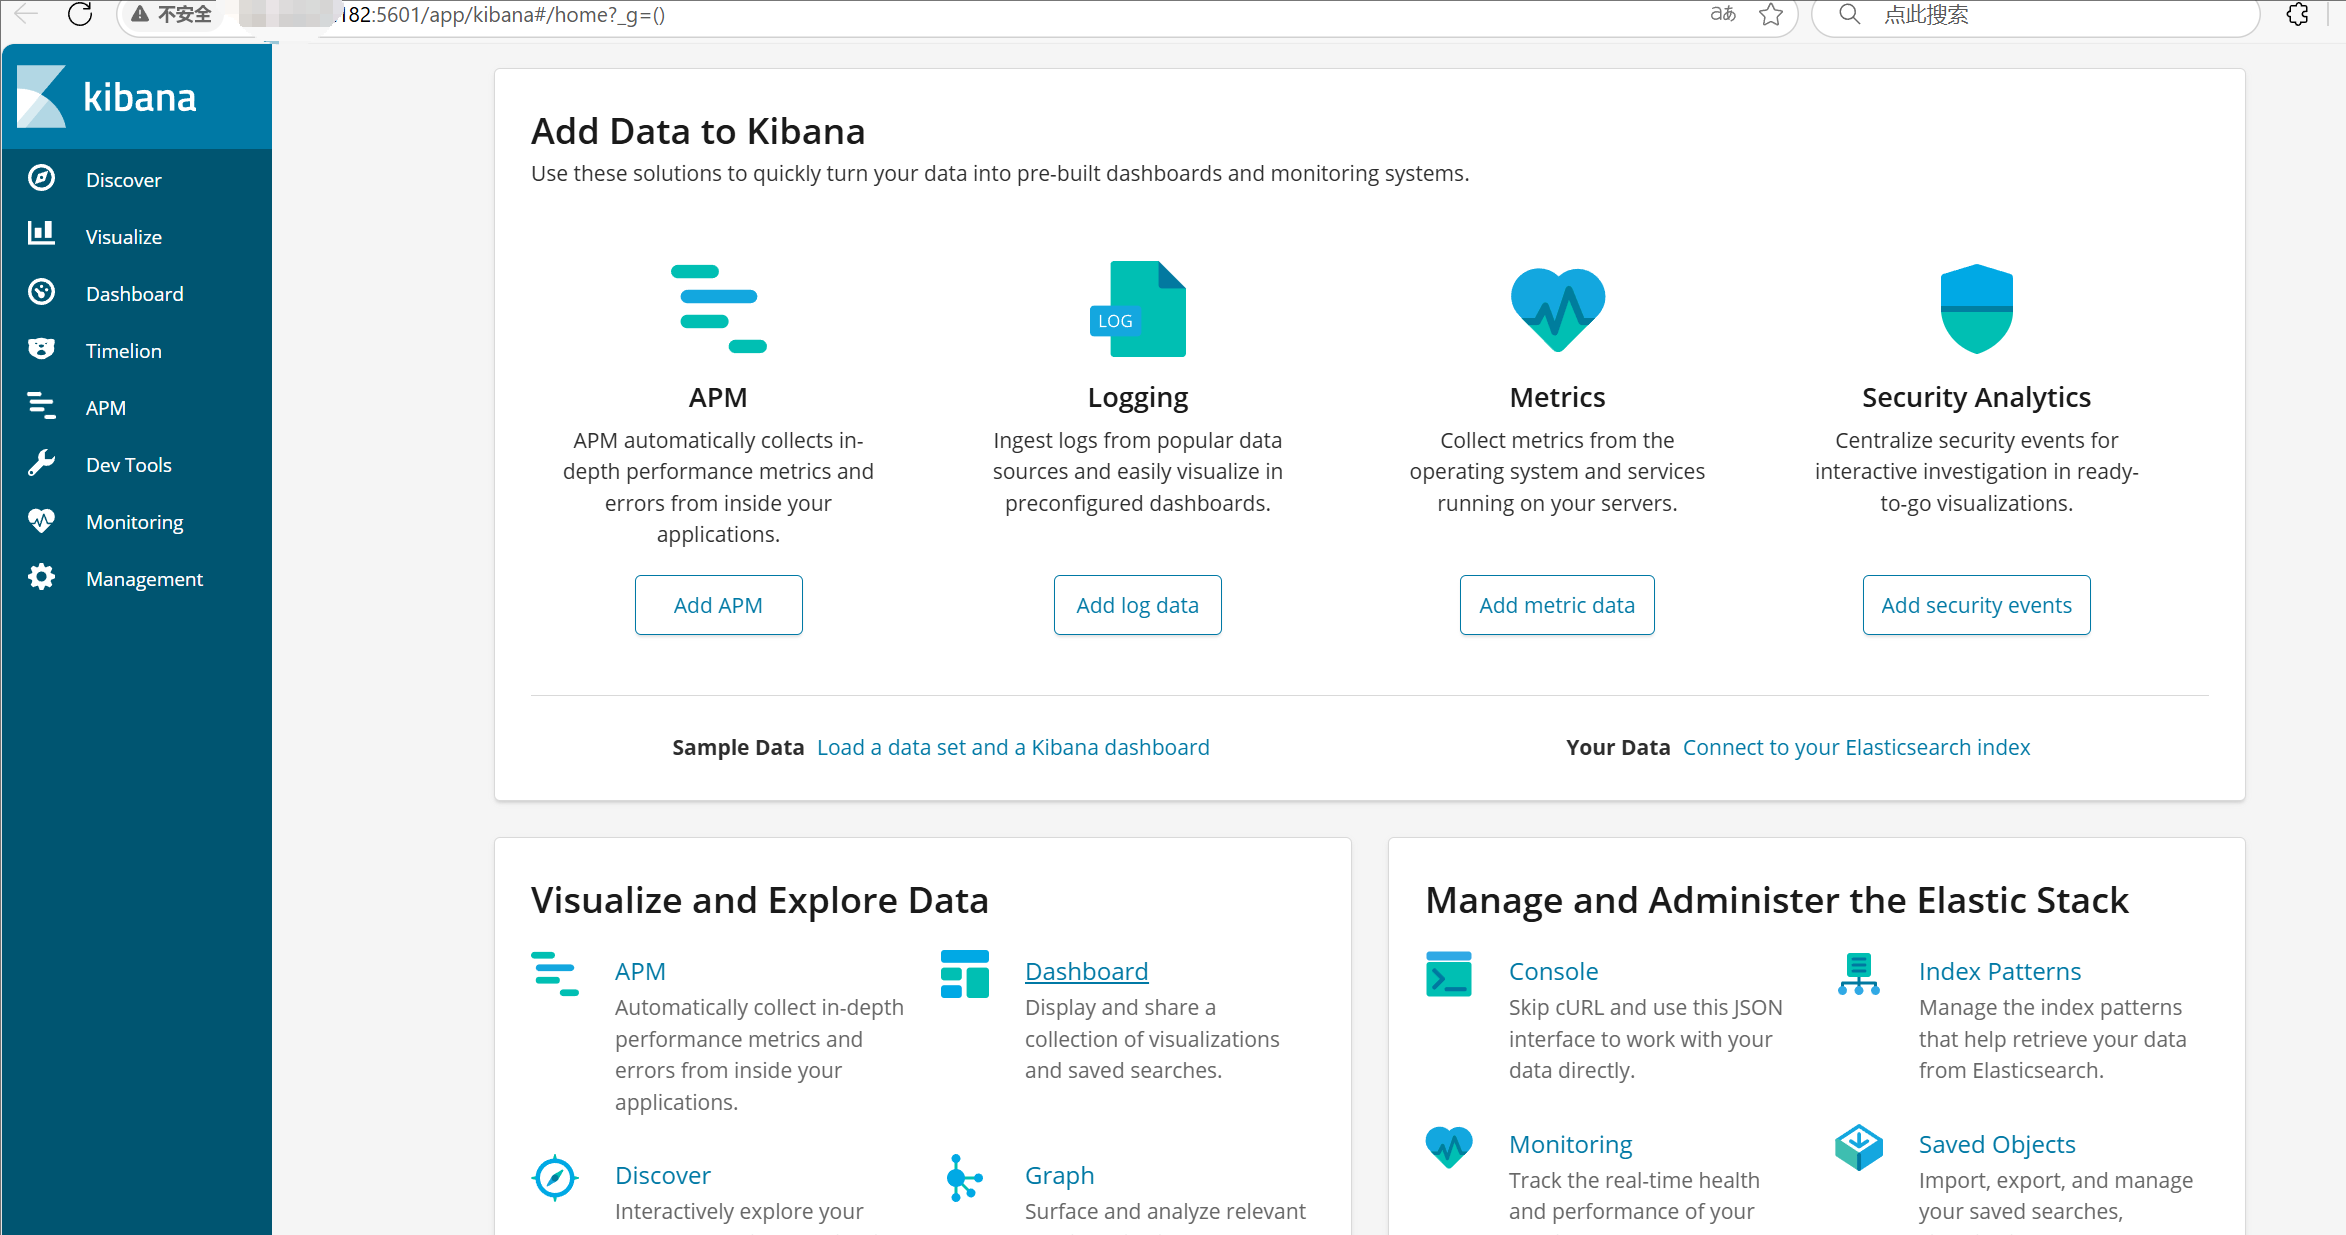Screen dimensions: 2346x1235
Task: Click the Add metric data button
Action: pos(1557,605)
